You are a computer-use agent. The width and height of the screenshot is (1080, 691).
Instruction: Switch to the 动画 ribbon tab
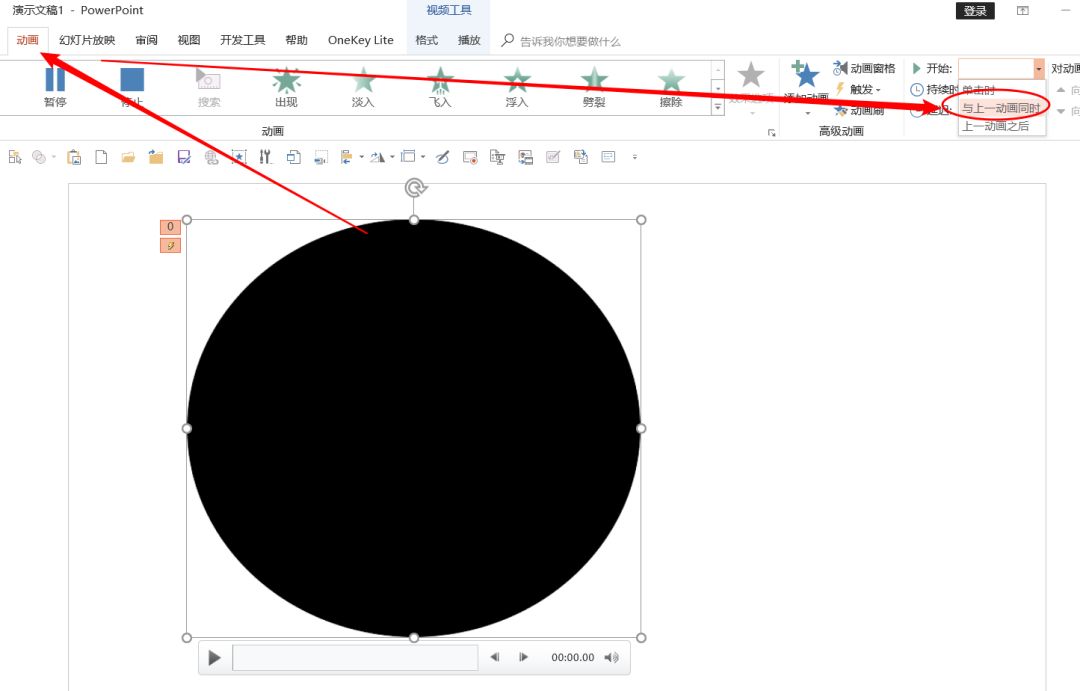coord(28,40)
